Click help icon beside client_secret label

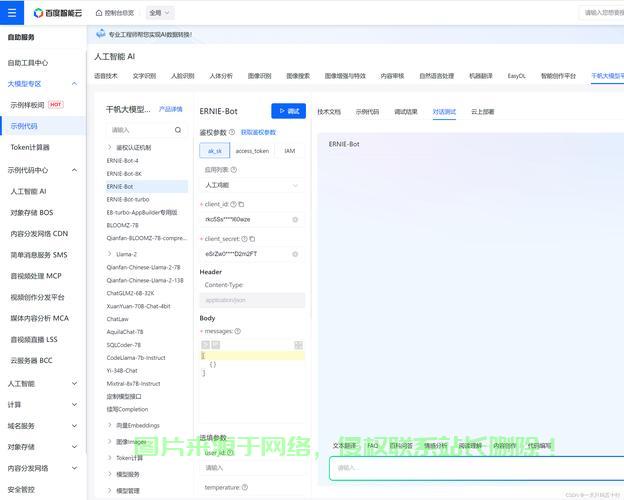244,239
